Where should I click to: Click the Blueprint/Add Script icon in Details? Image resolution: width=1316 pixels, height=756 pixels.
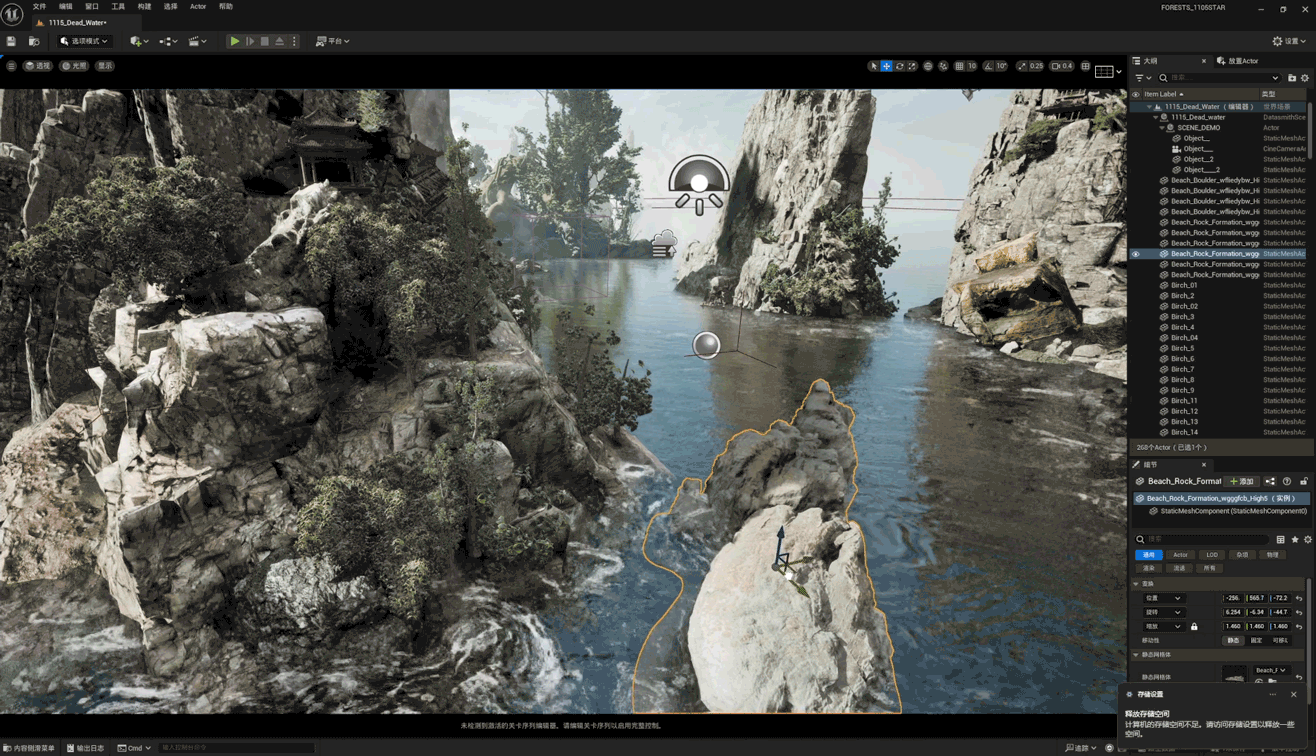pos(1270,481)
